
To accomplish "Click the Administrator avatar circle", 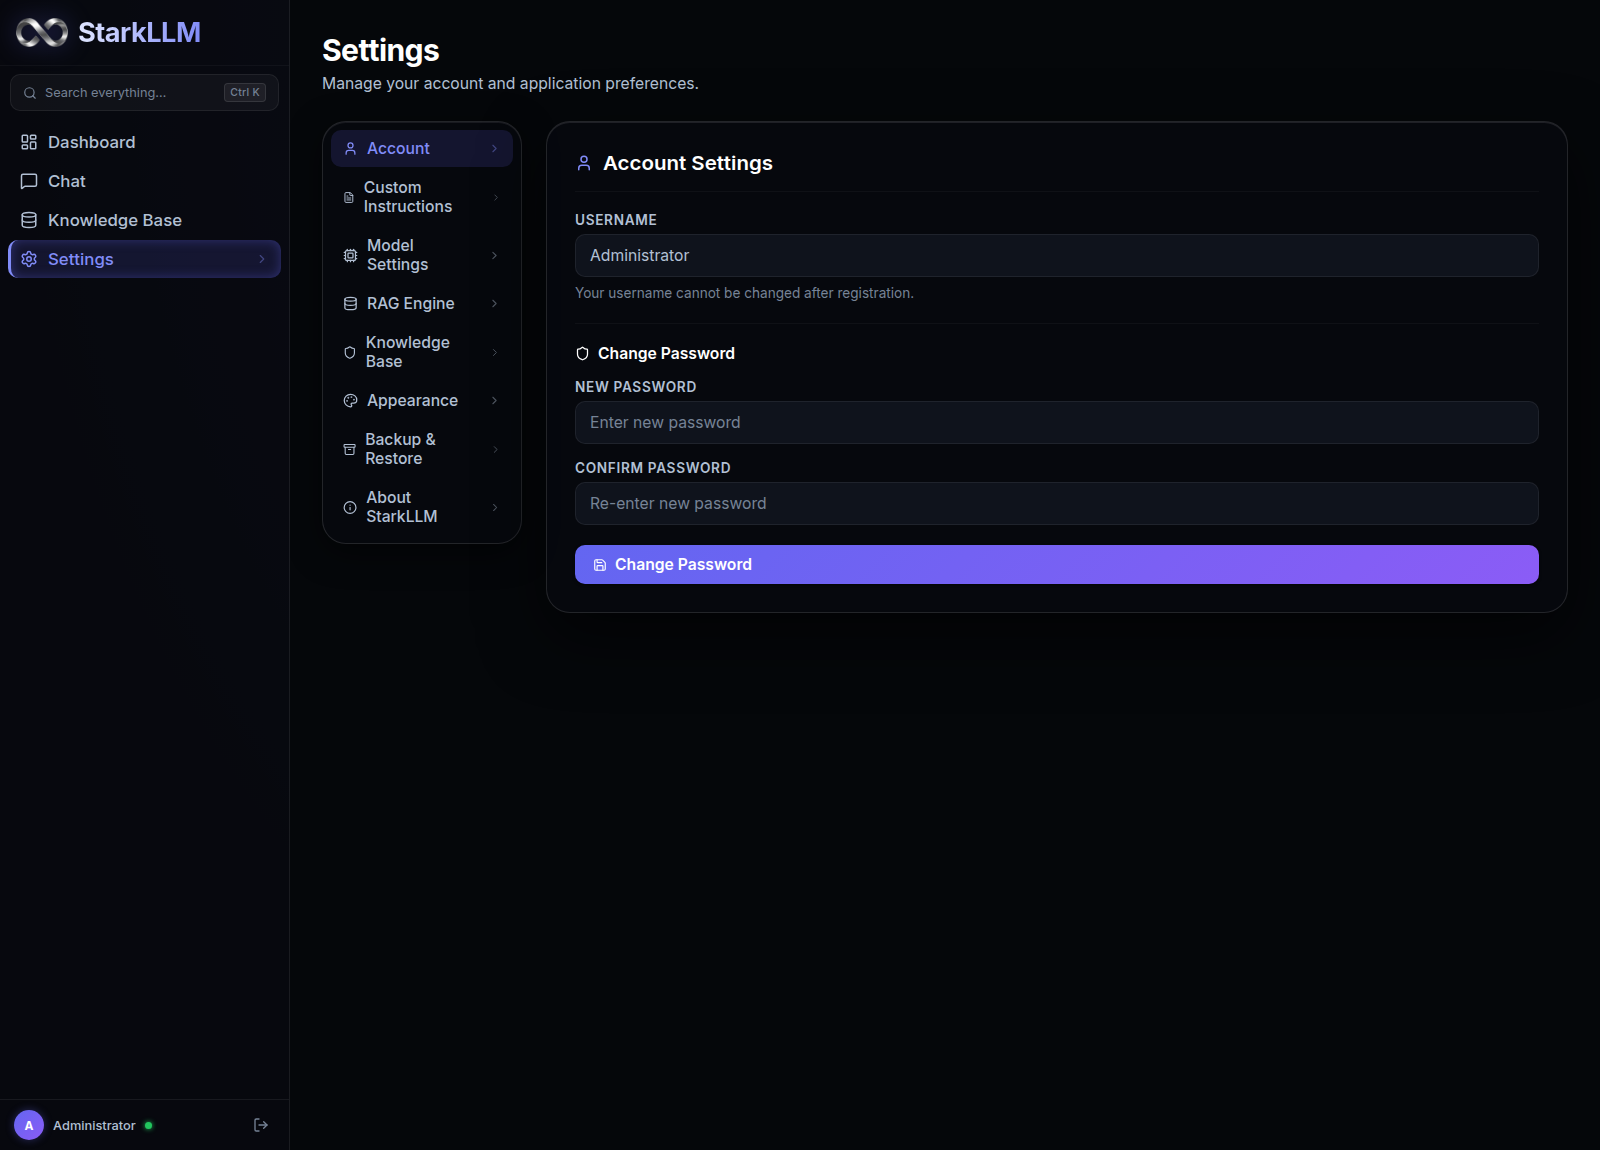I will click(29, 1125).
